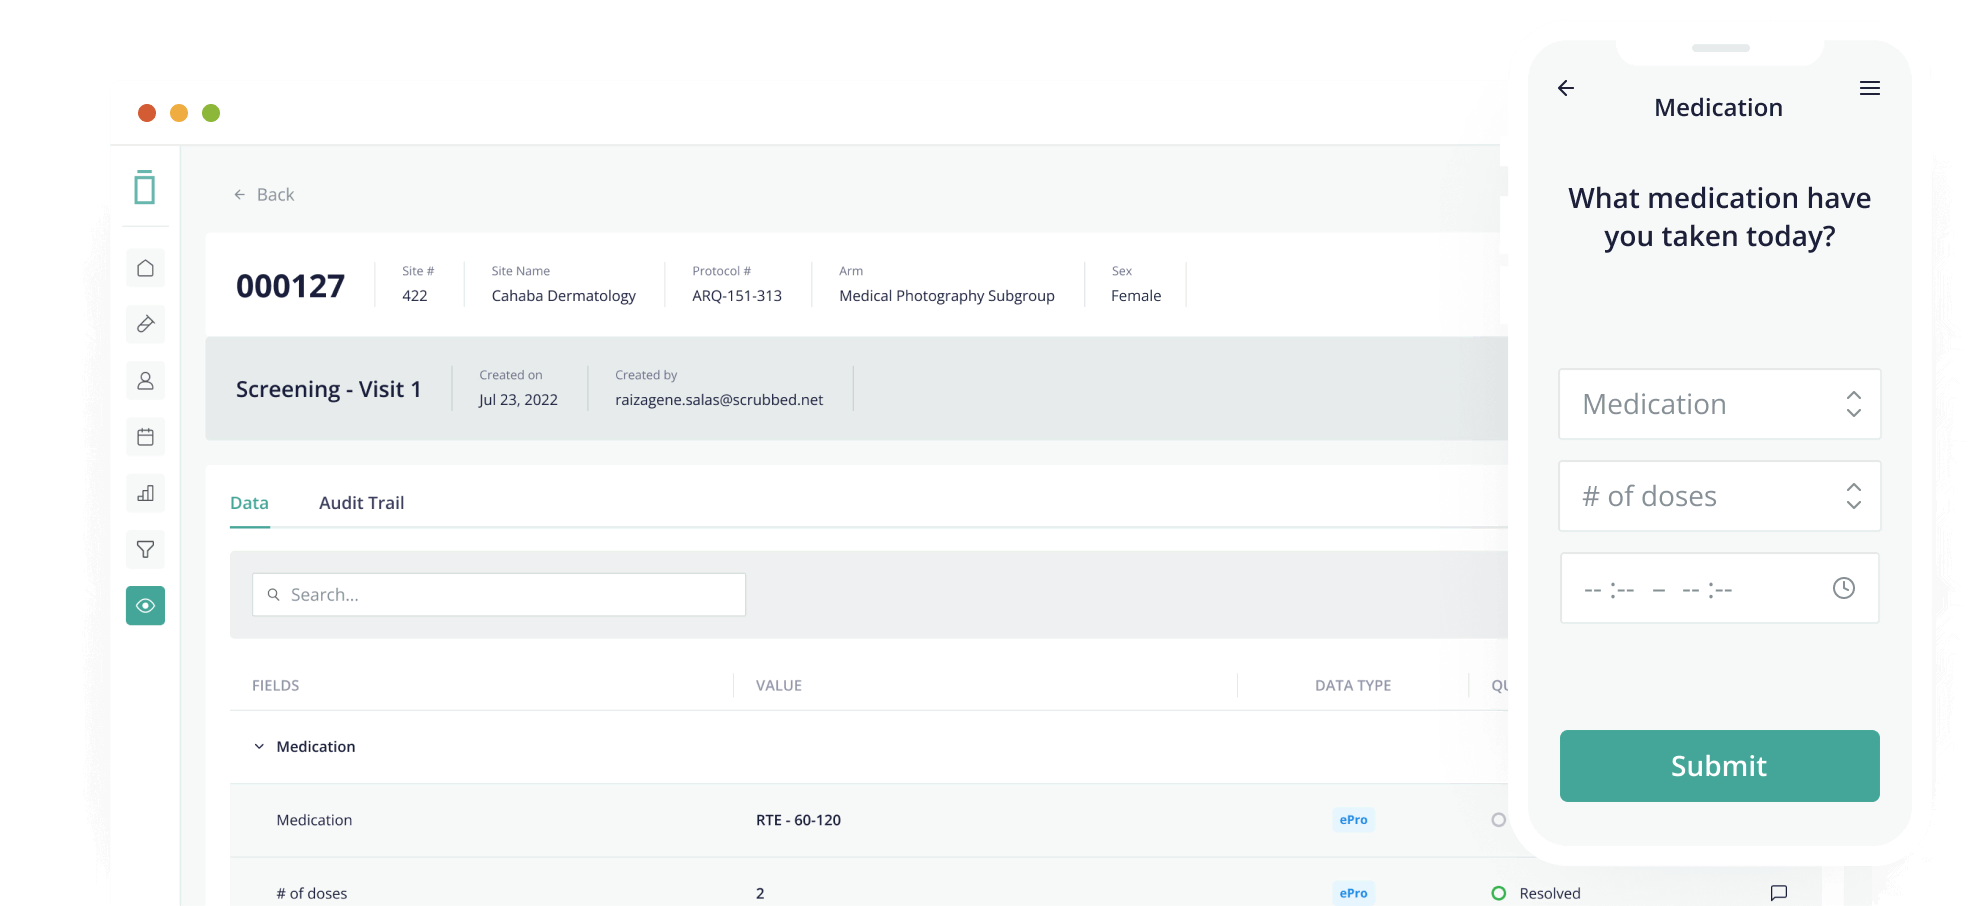Click the time range input in phone
The width and height of the screenshot is (1980, 906).
(x=1719, y=588)
